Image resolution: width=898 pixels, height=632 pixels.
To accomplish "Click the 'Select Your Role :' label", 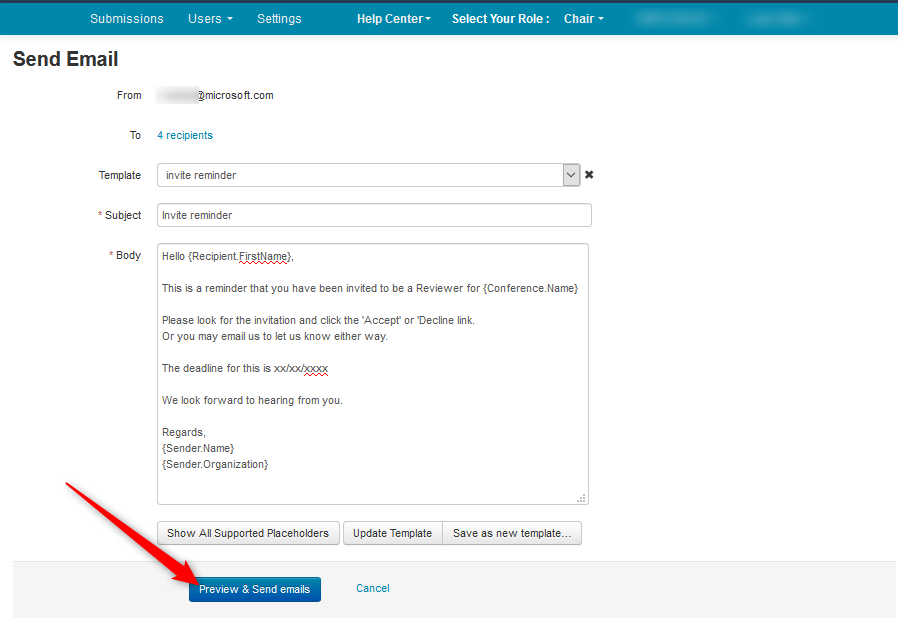I will pos(501,19).
